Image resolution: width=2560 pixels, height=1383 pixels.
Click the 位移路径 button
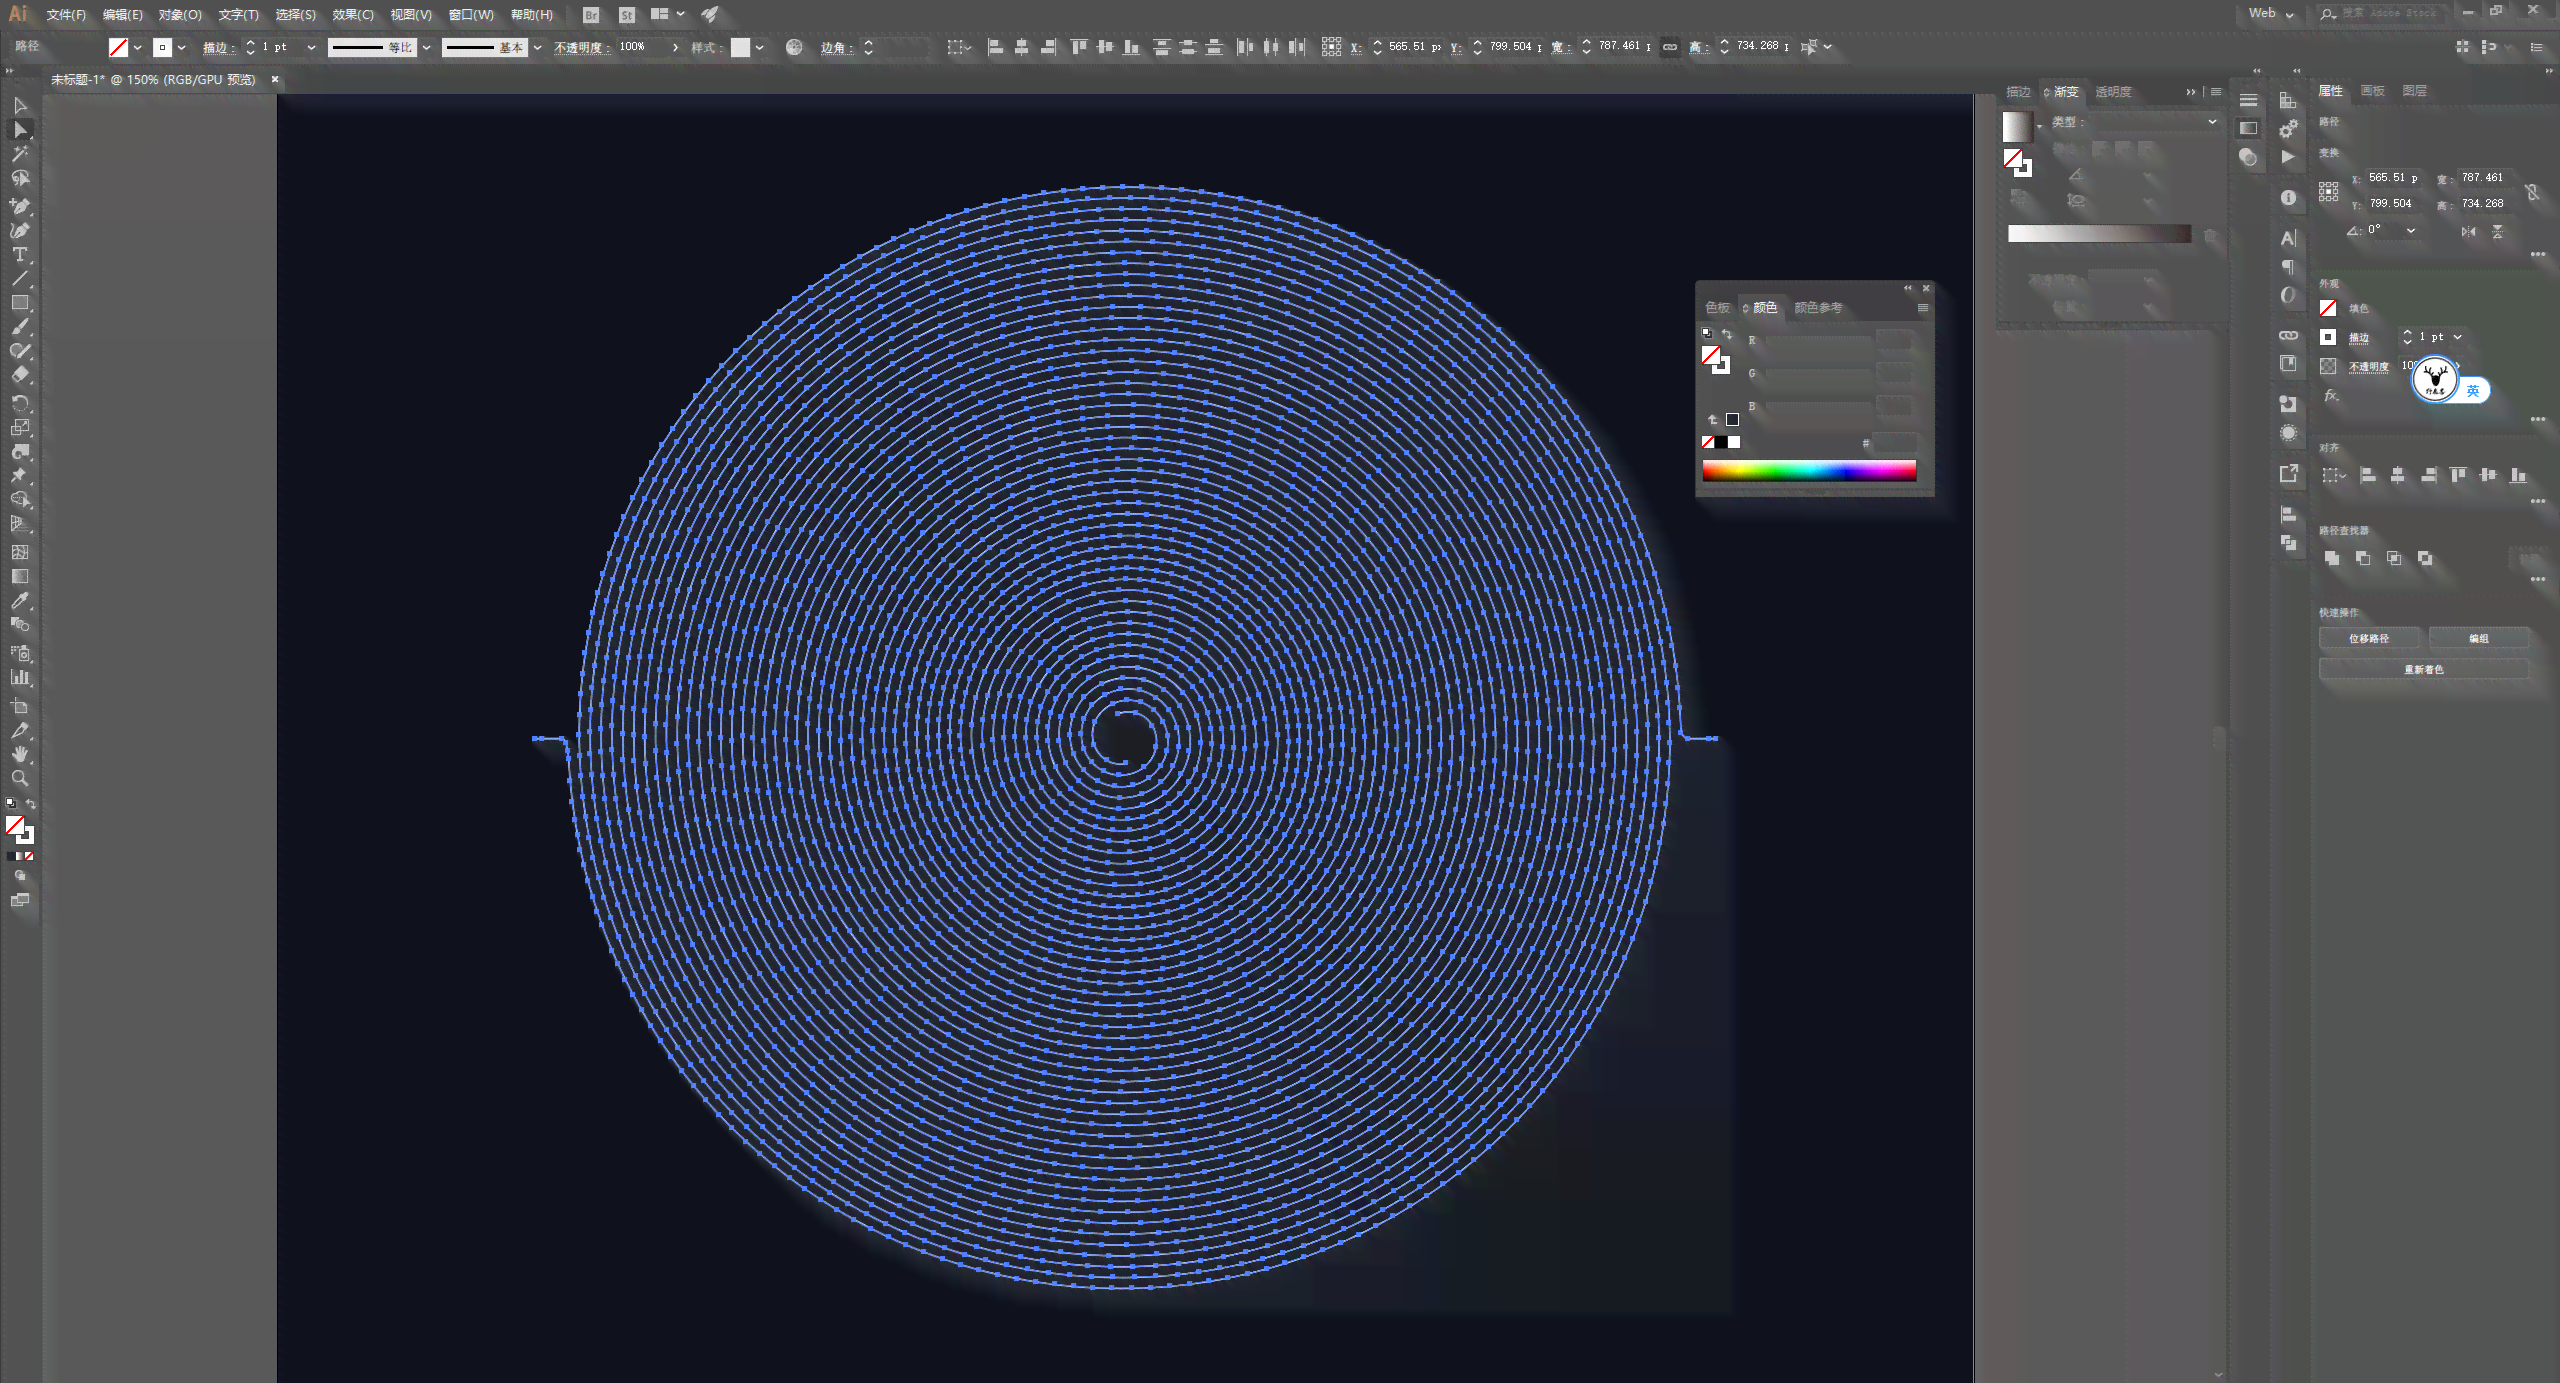coord(2369,639)
